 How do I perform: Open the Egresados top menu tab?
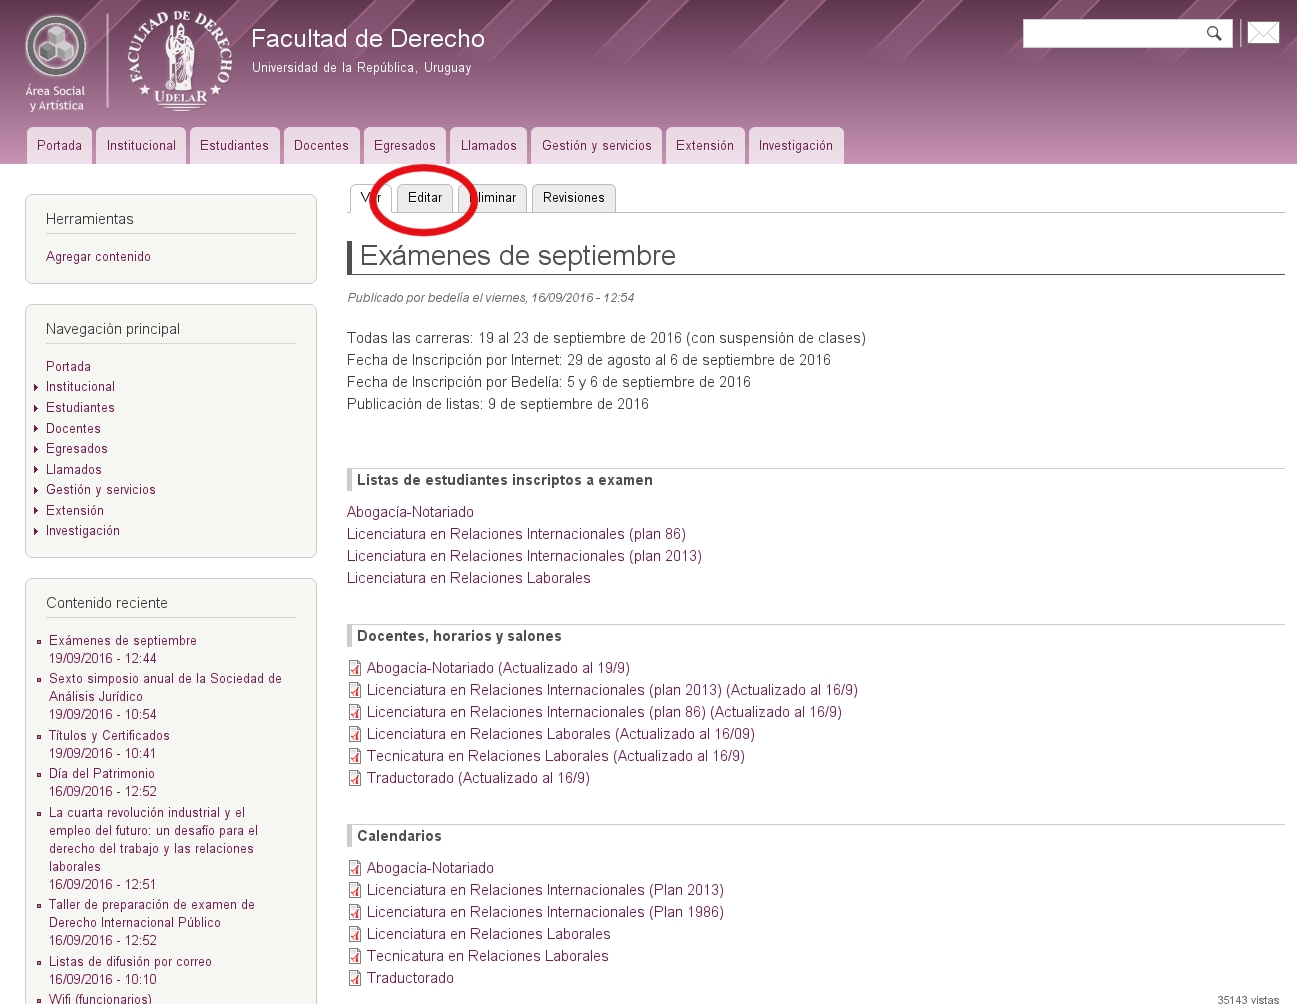pos(405,146)
